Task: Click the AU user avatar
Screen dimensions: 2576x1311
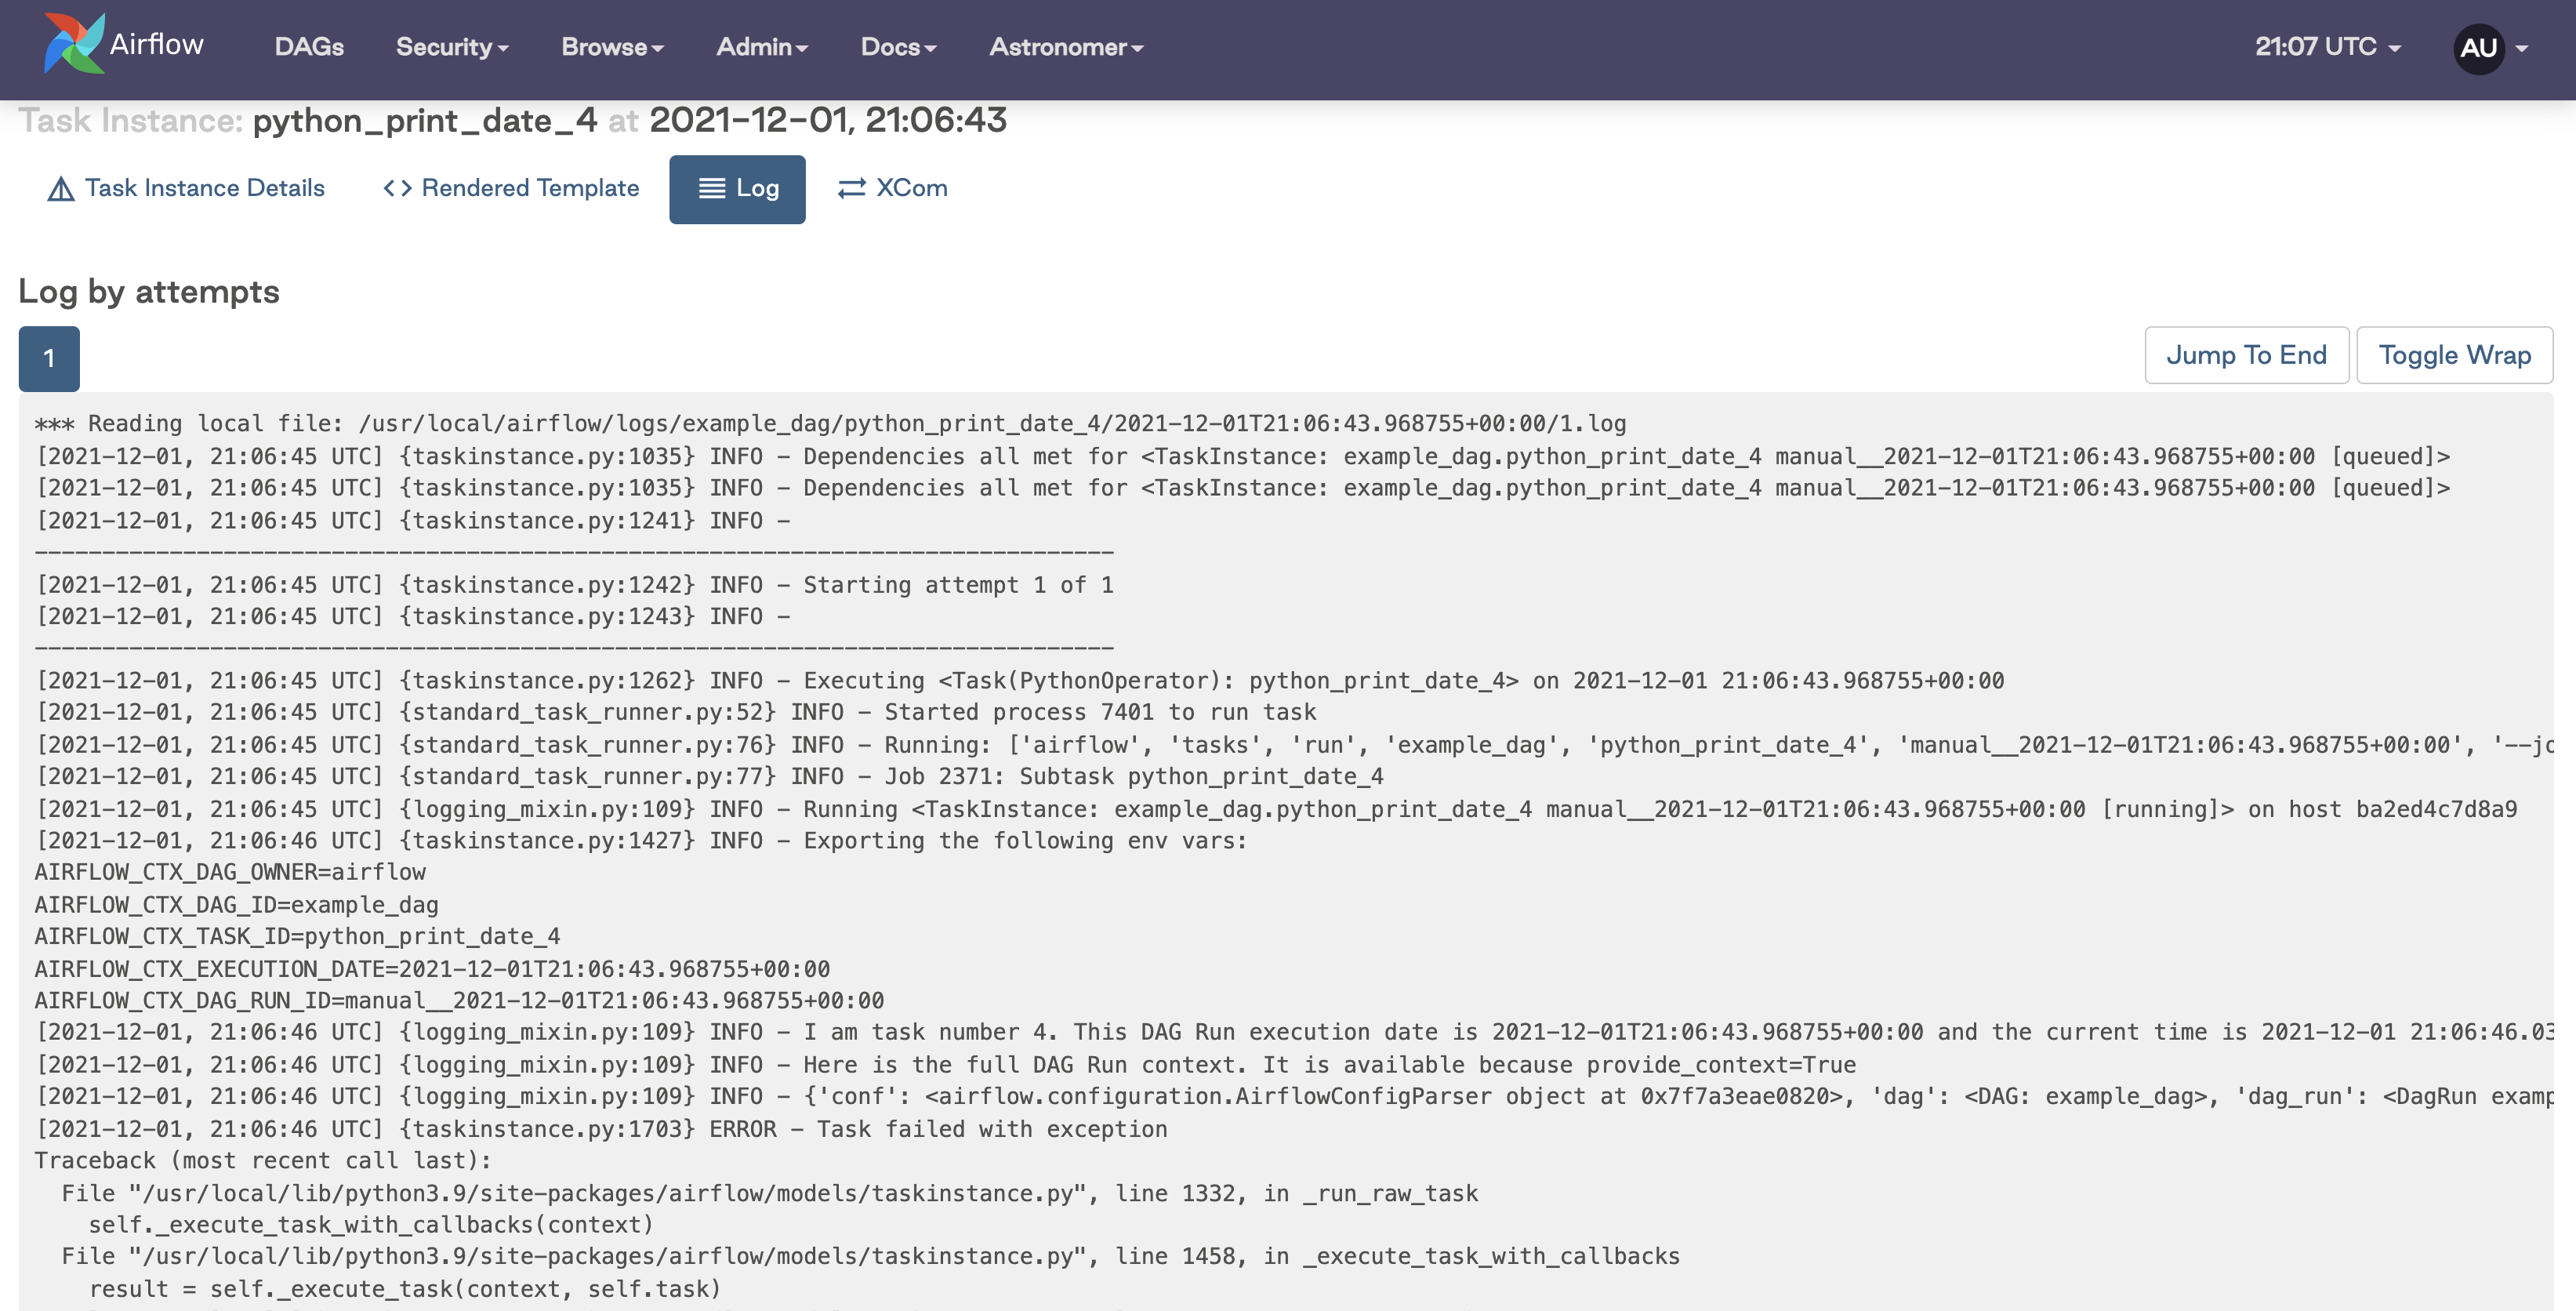Action: [x=2477, y=48]
